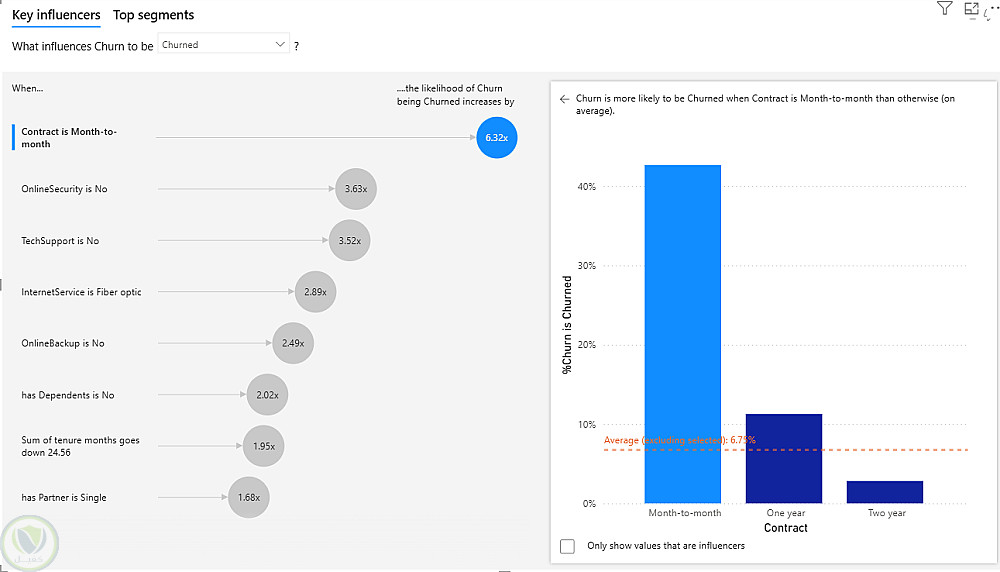The width and height of the screenshot is (1000, 572).
Task: Click the 3.63x OnlineSecurity bubble
Action: [355, 188]
